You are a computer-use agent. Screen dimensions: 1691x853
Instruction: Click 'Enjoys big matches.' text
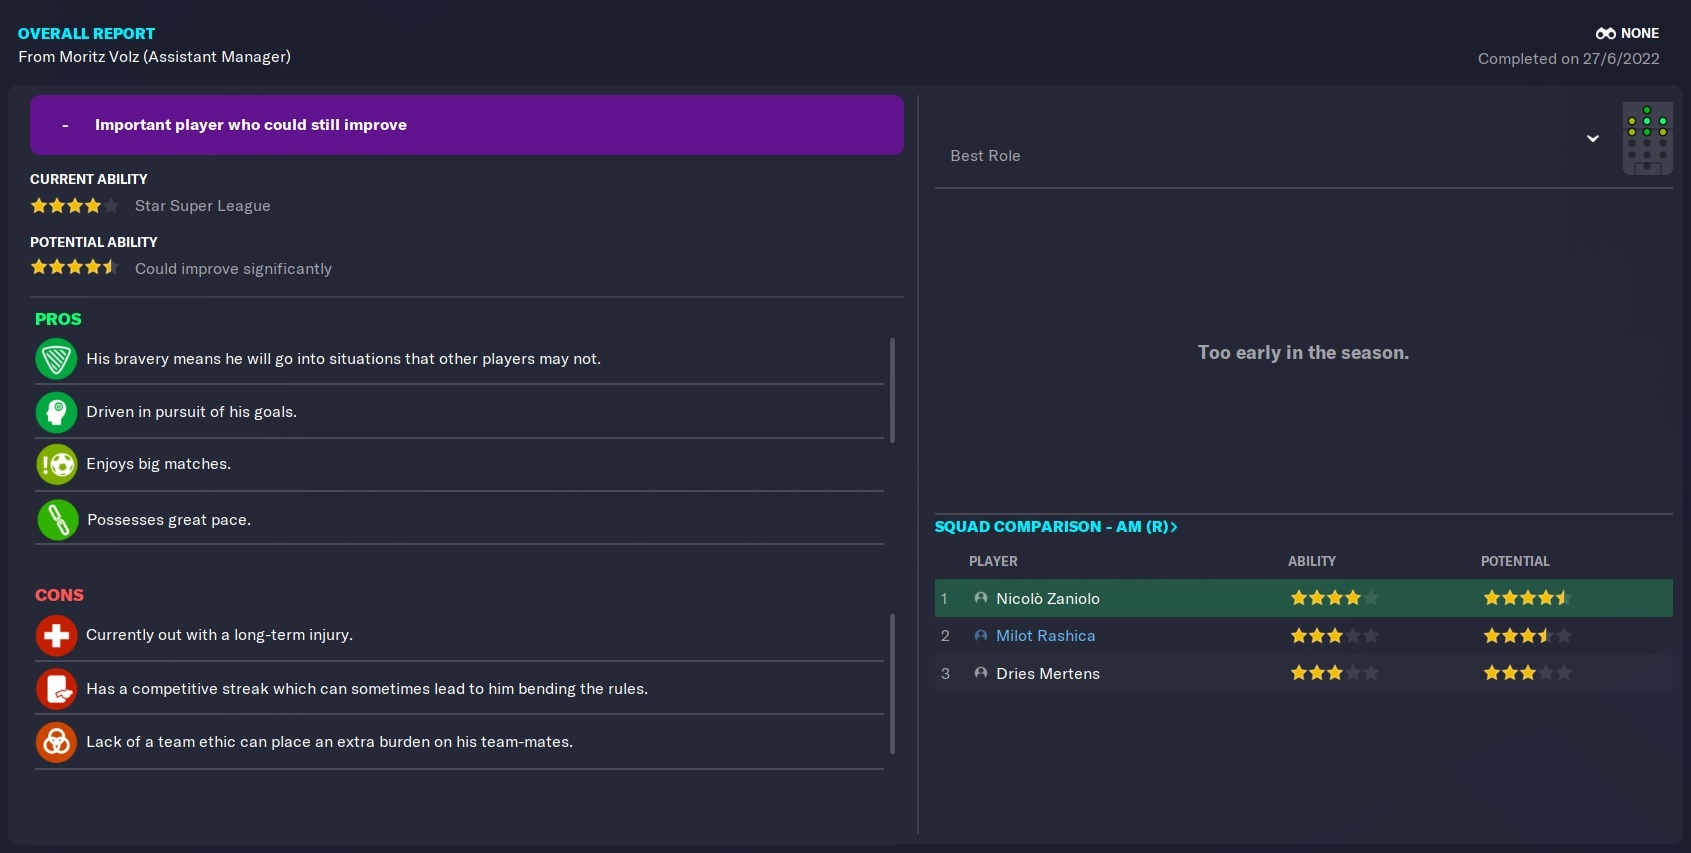tap(158, 464)
